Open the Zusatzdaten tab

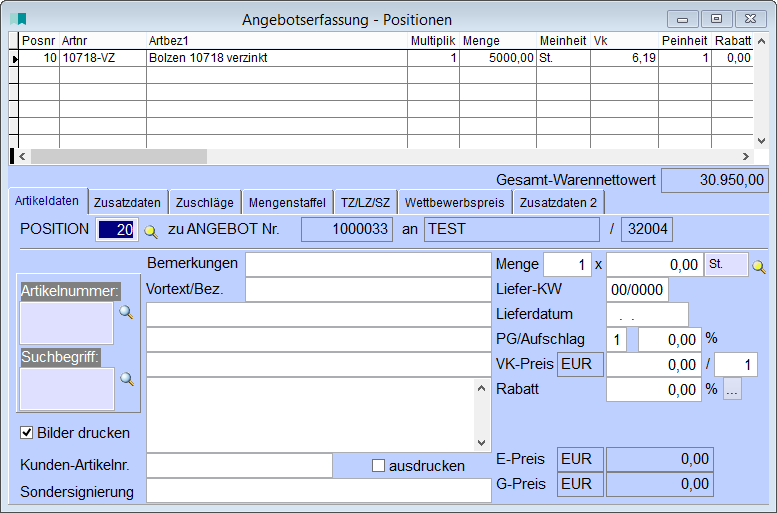pyautogui.click(x=127, y=202)
